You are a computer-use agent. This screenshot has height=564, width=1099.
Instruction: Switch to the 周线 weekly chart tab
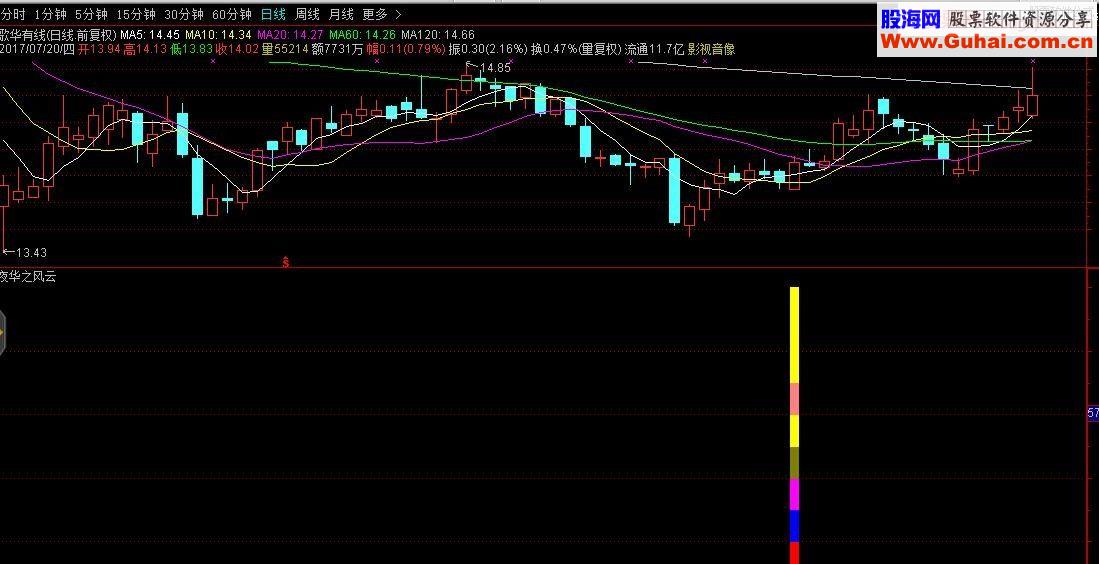[307, 14]
